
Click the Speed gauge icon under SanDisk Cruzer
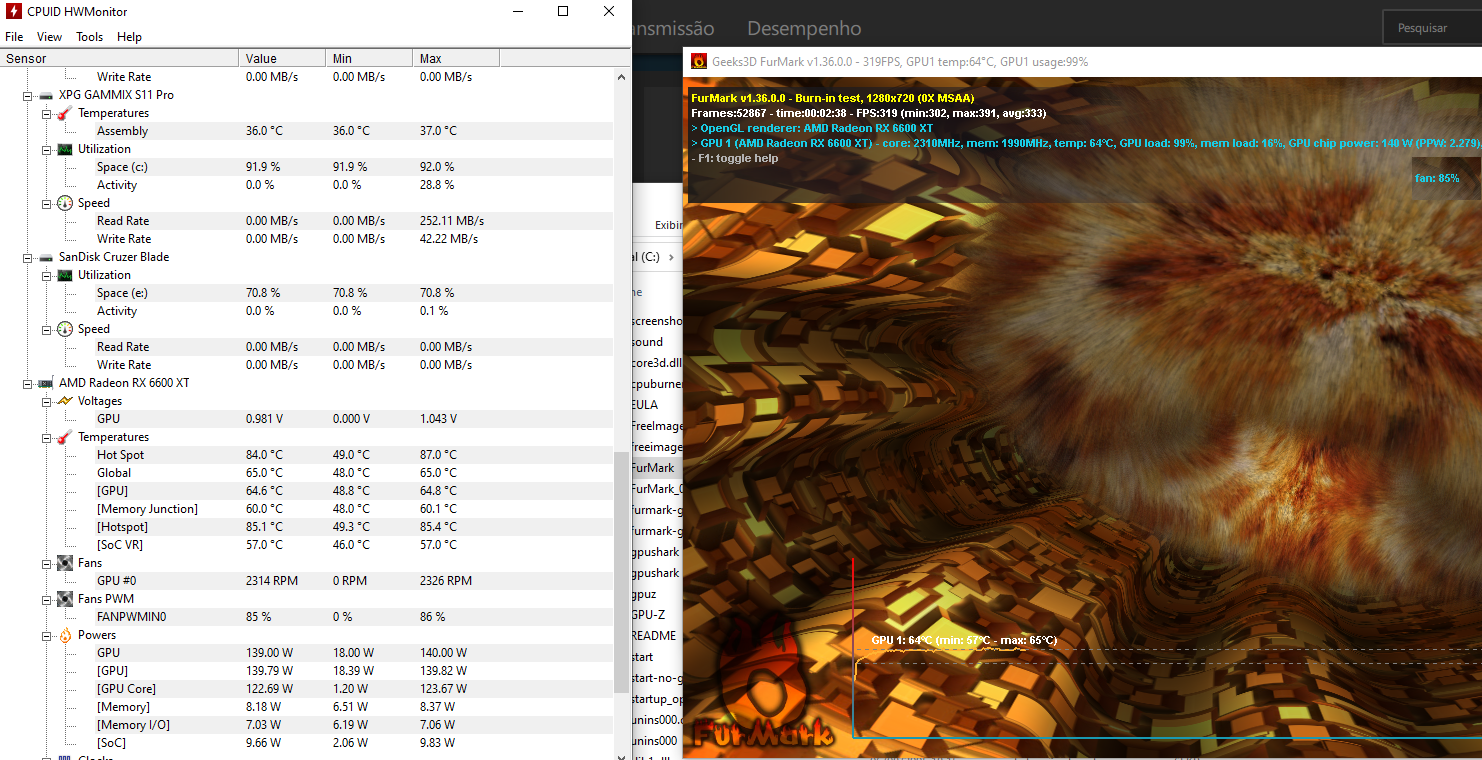65,329
